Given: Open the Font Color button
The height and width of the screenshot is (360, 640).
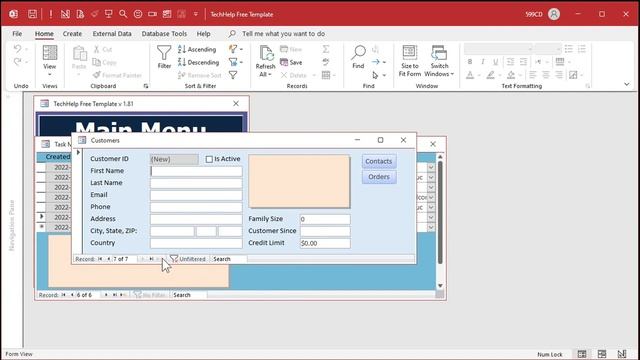Looking at the screenshot, I should (x=470, y=75).
